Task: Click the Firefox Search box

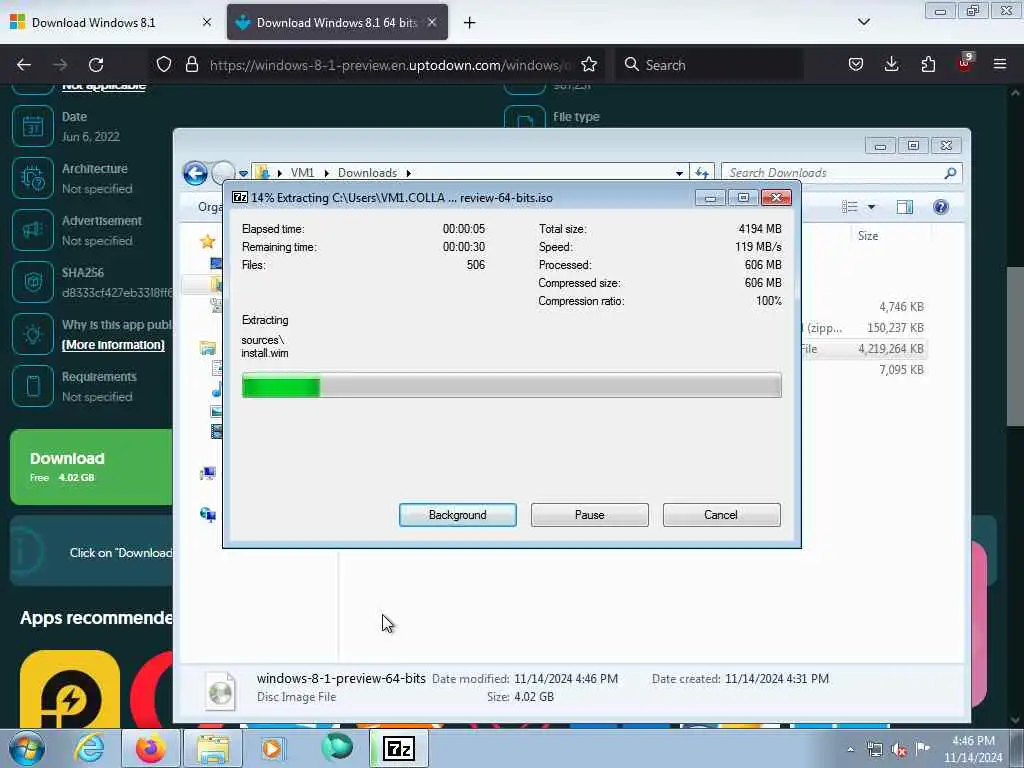Action: pyautogui.click(x=709, y=65)
